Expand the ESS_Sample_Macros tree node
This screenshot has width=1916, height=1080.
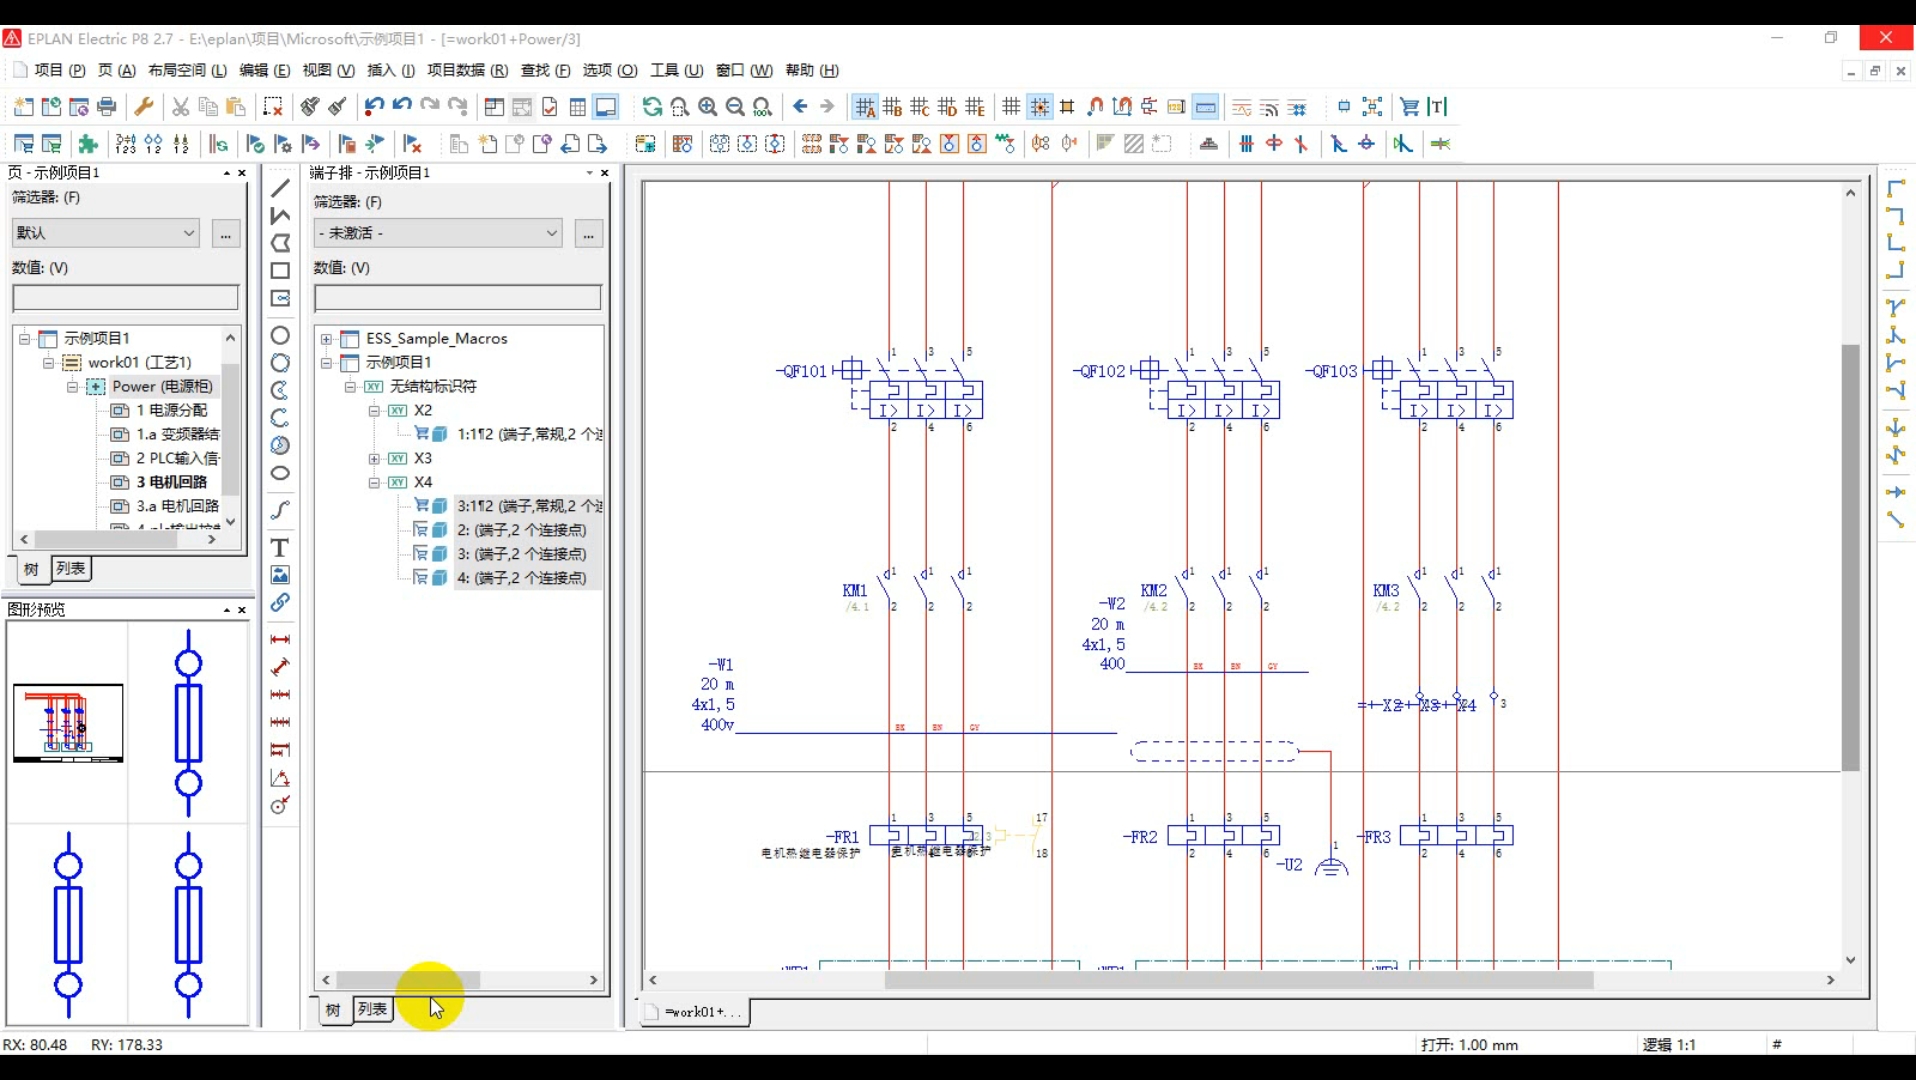pos(326,339)
